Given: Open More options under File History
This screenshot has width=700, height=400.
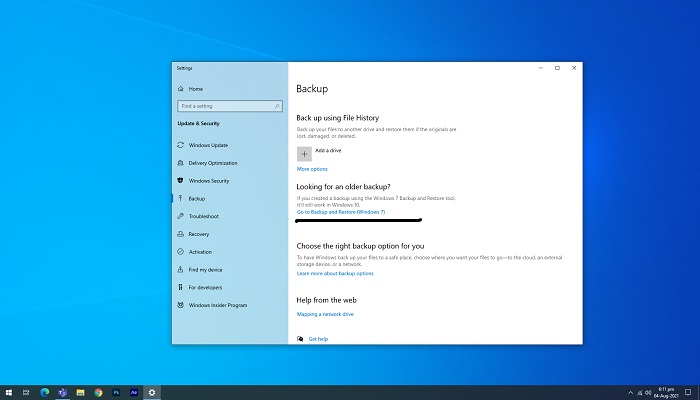Looking at the screenshot, I should click(312, 169).
